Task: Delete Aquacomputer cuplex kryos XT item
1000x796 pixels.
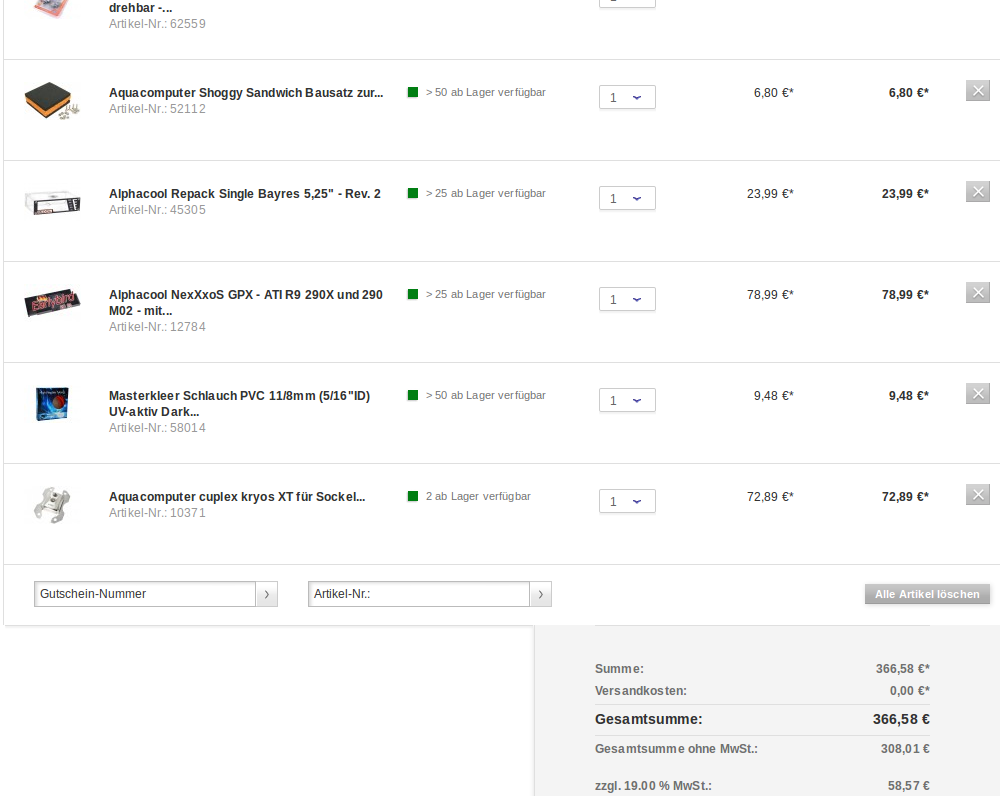Action: 977,495
